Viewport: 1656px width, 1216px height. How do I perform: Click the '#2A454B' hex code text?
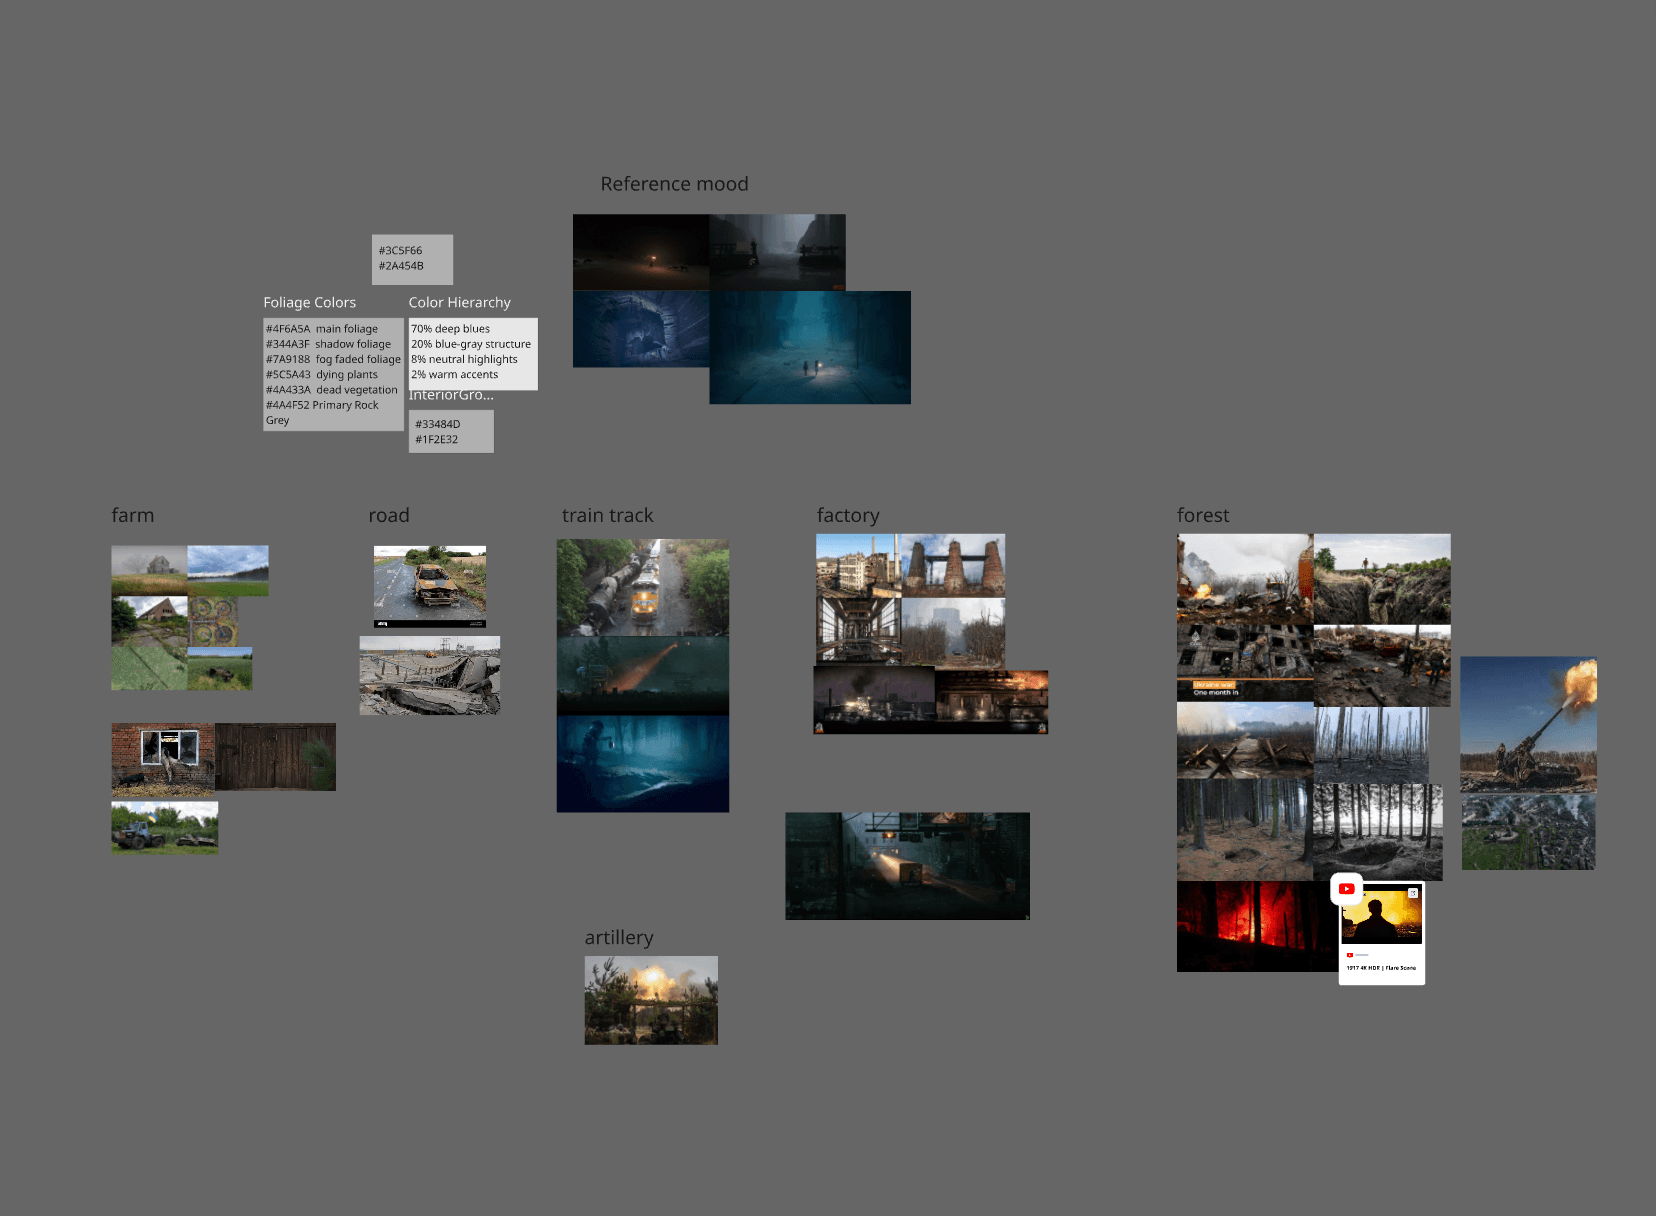pos(401,266)
